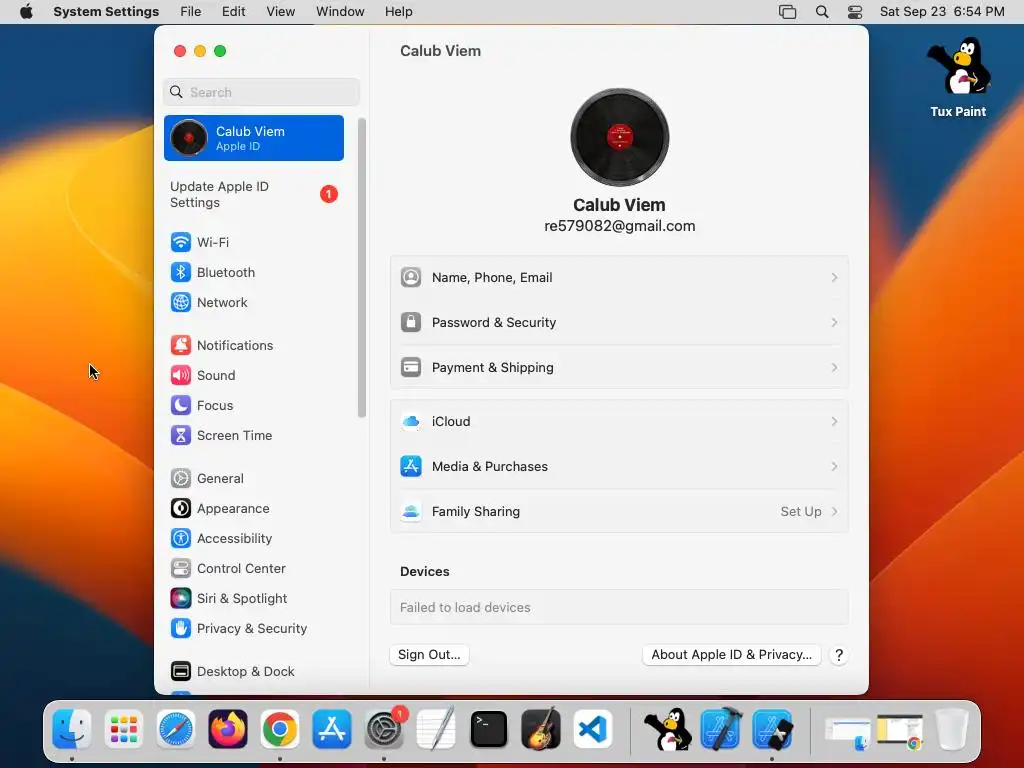This screenshot has width=1024, height=768.
Task: Click the Sign Out button
Action: point(429,654)
